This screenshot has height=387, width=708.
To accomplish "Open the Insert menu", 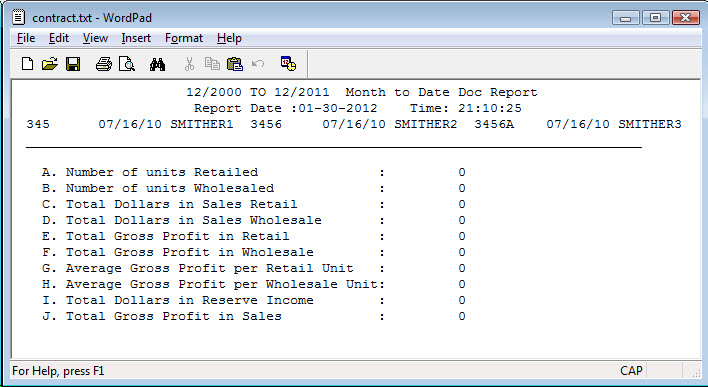I will pos(136,38).
